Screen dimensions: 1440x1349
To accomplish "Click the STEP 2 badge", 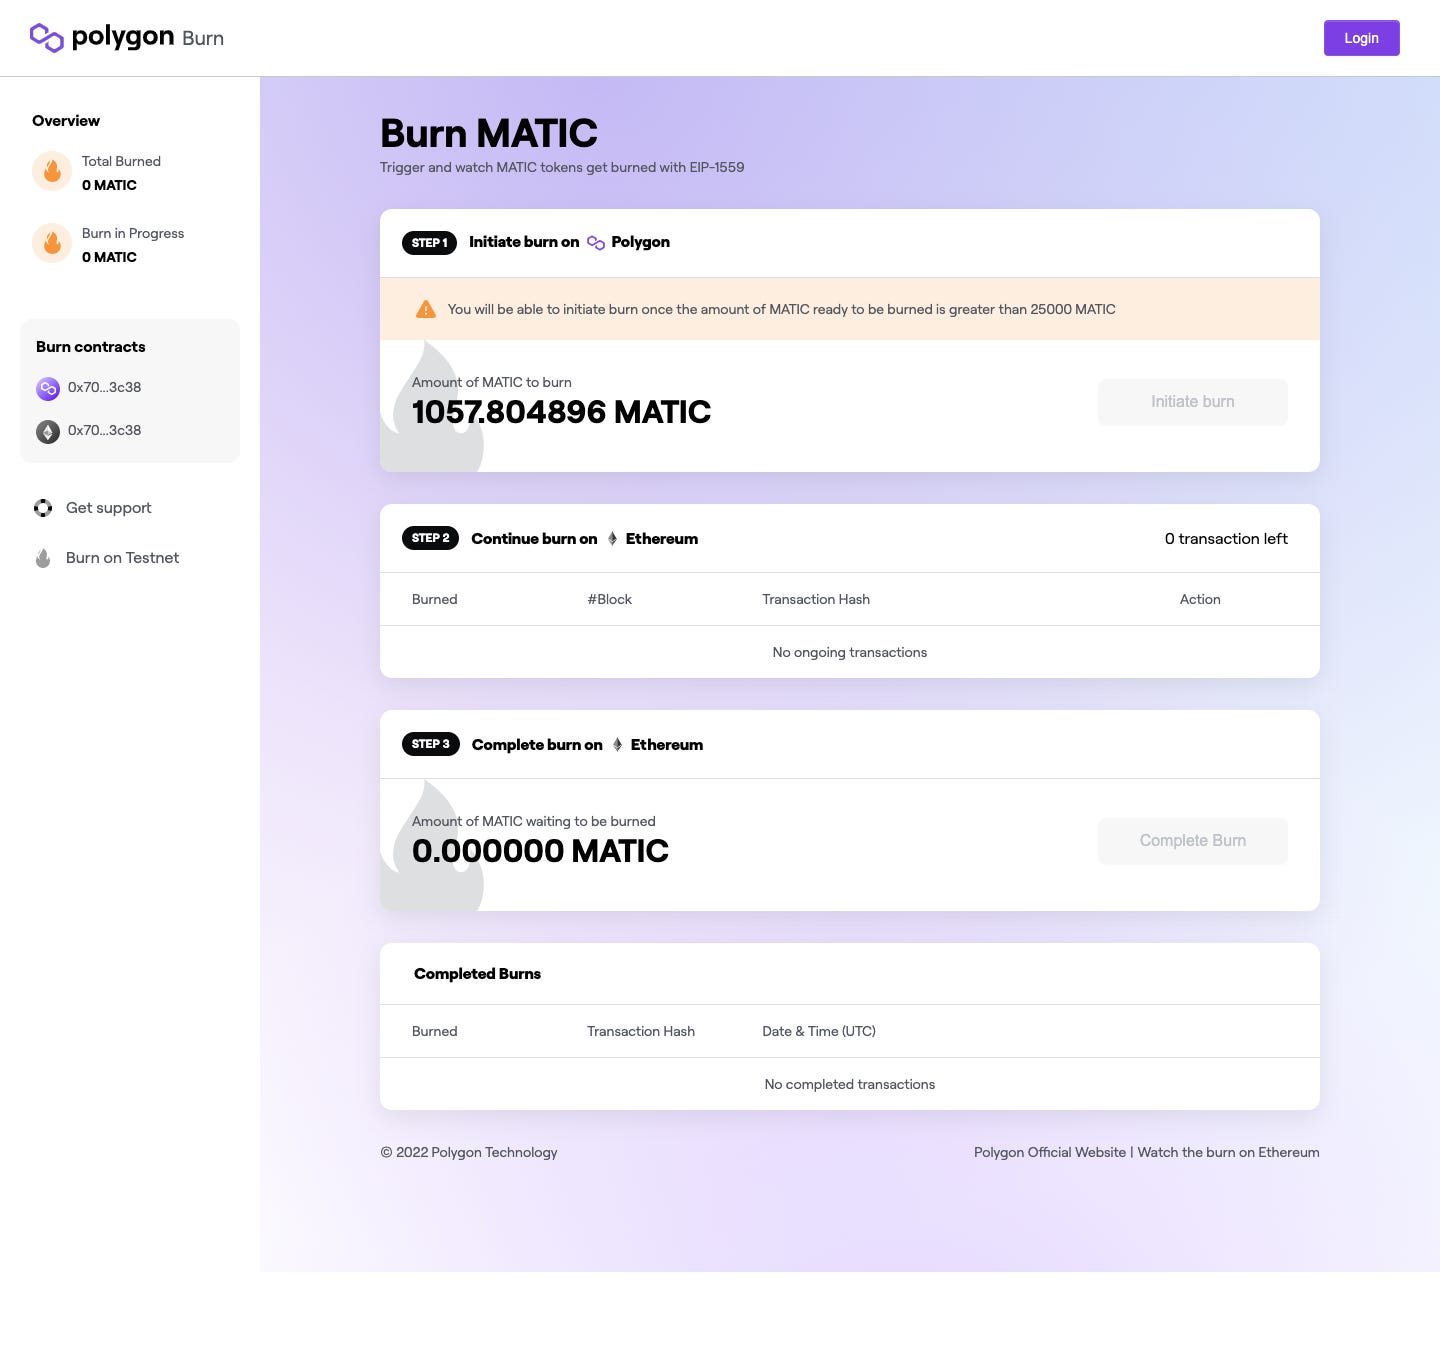I will coord(430,538).
